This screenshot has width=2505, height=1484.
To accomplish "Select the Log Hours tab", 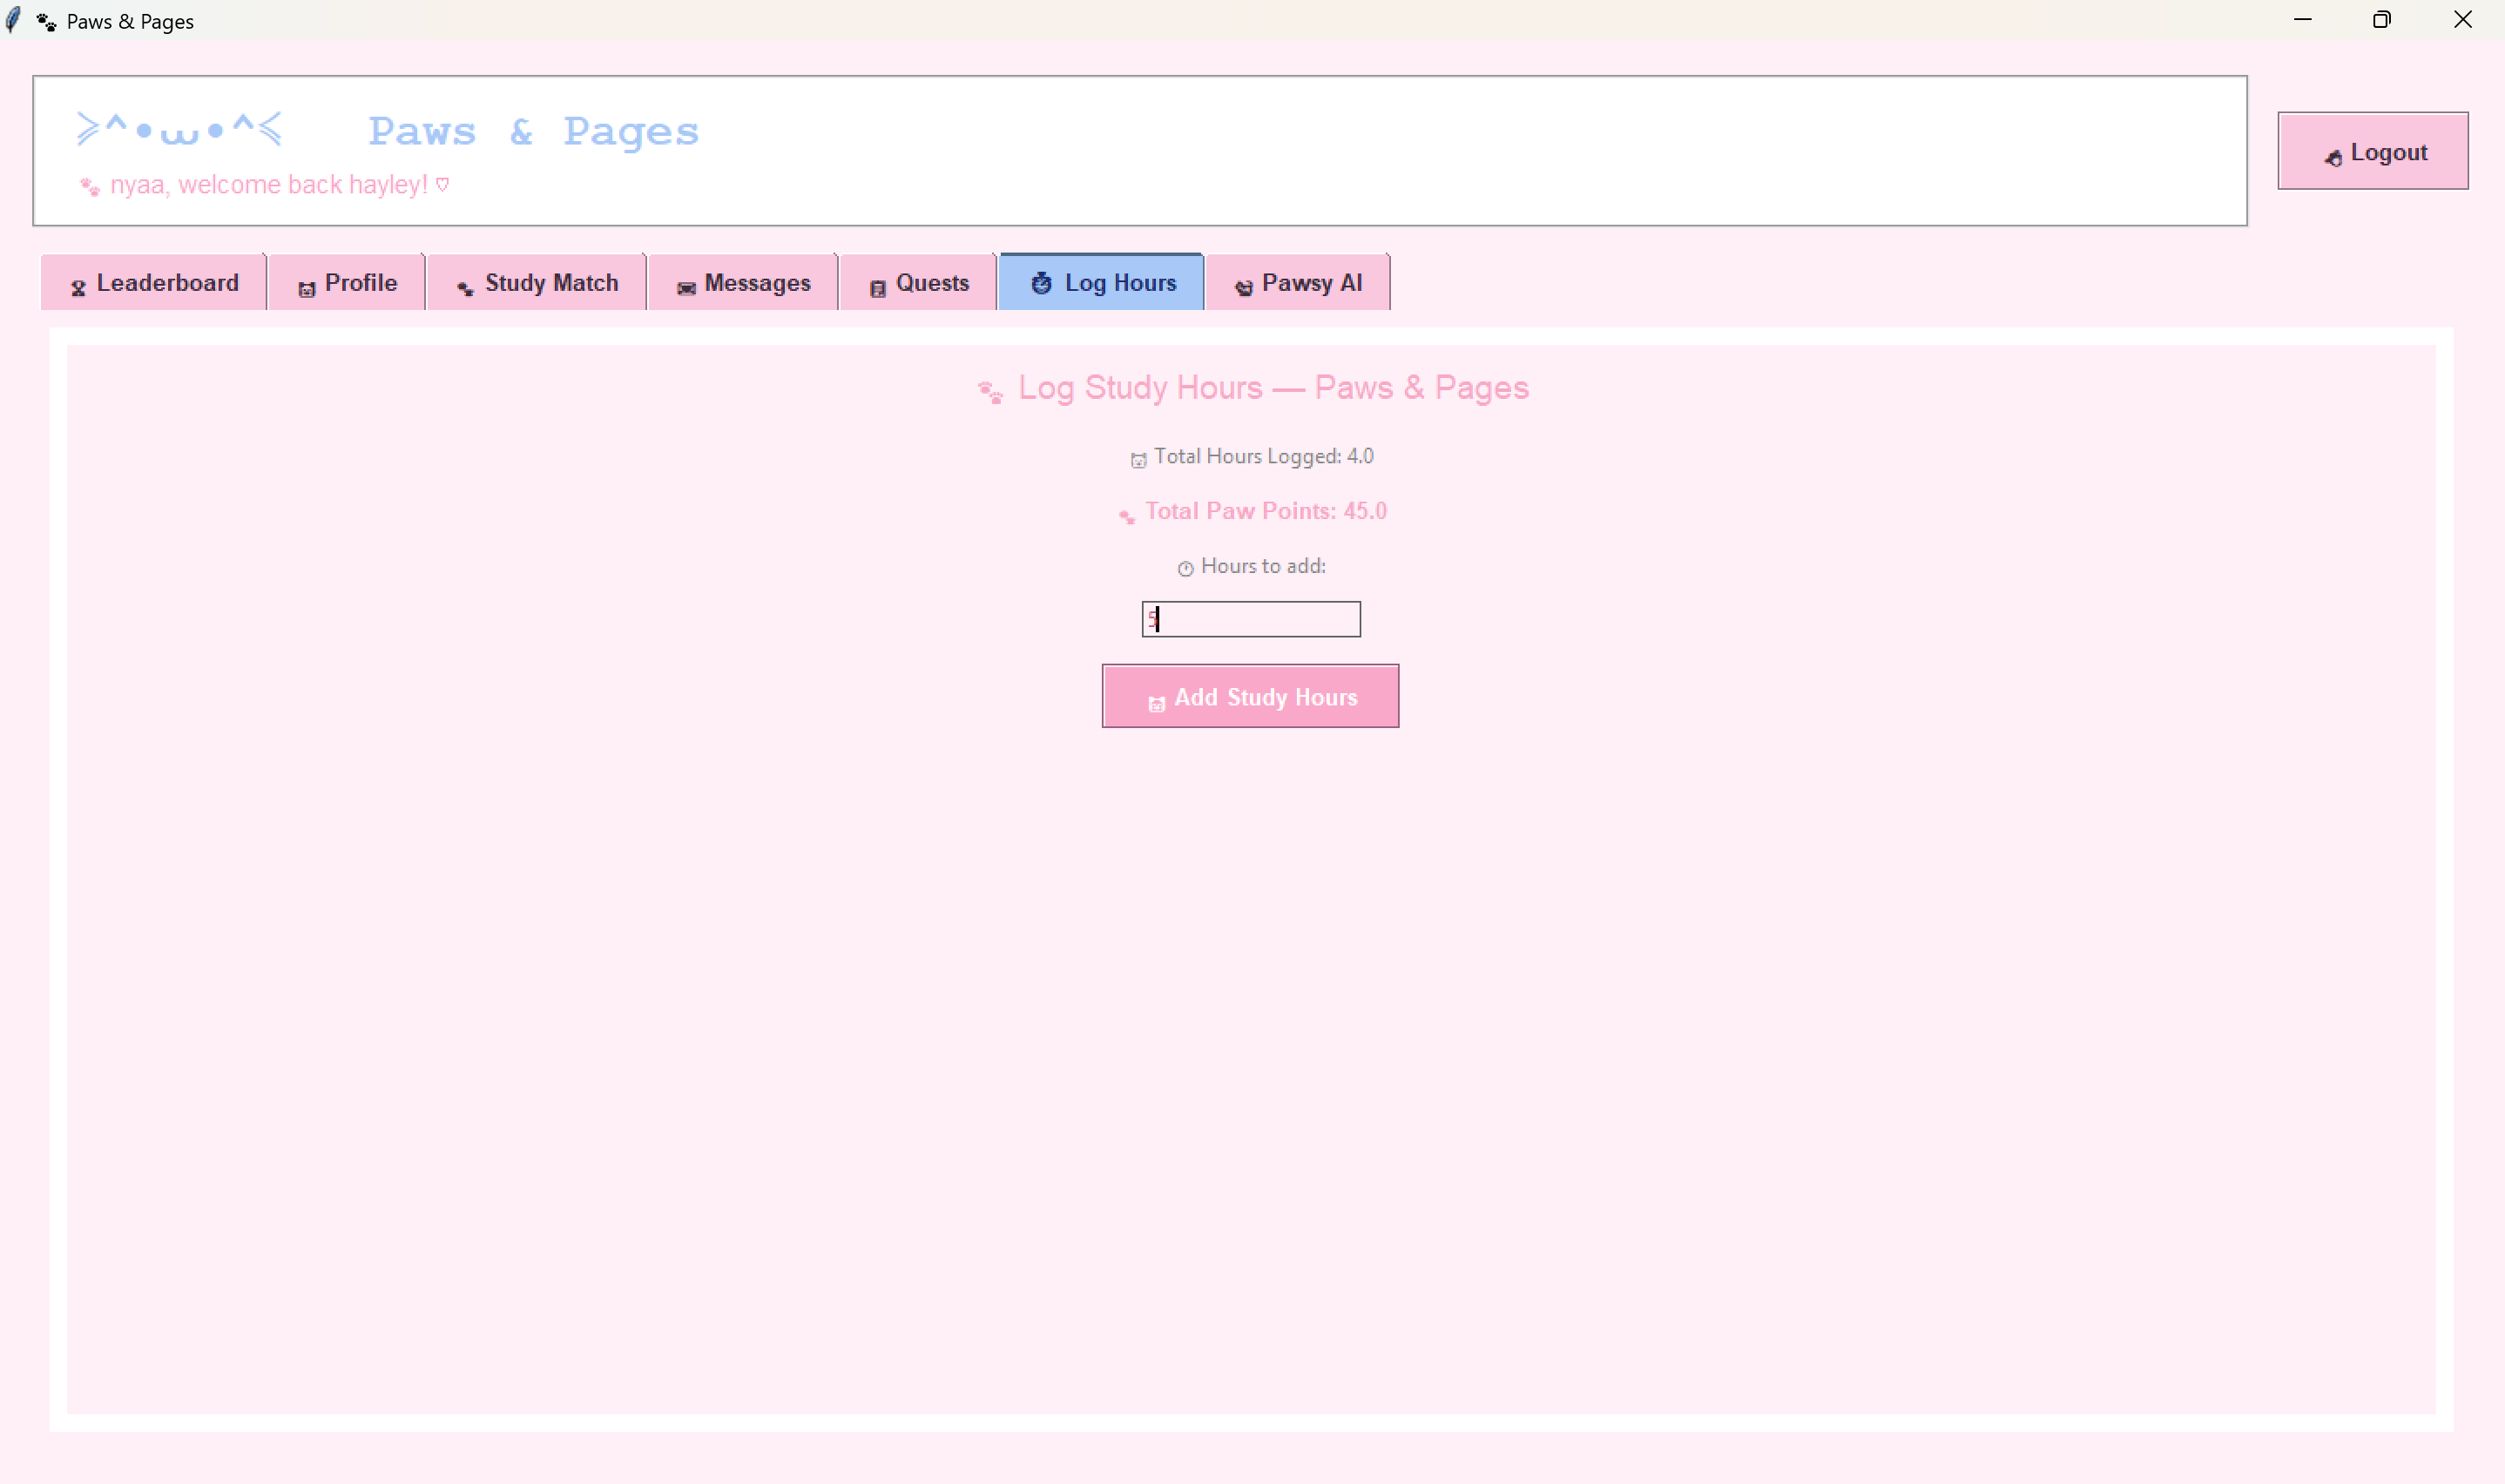I will 1102,283.
